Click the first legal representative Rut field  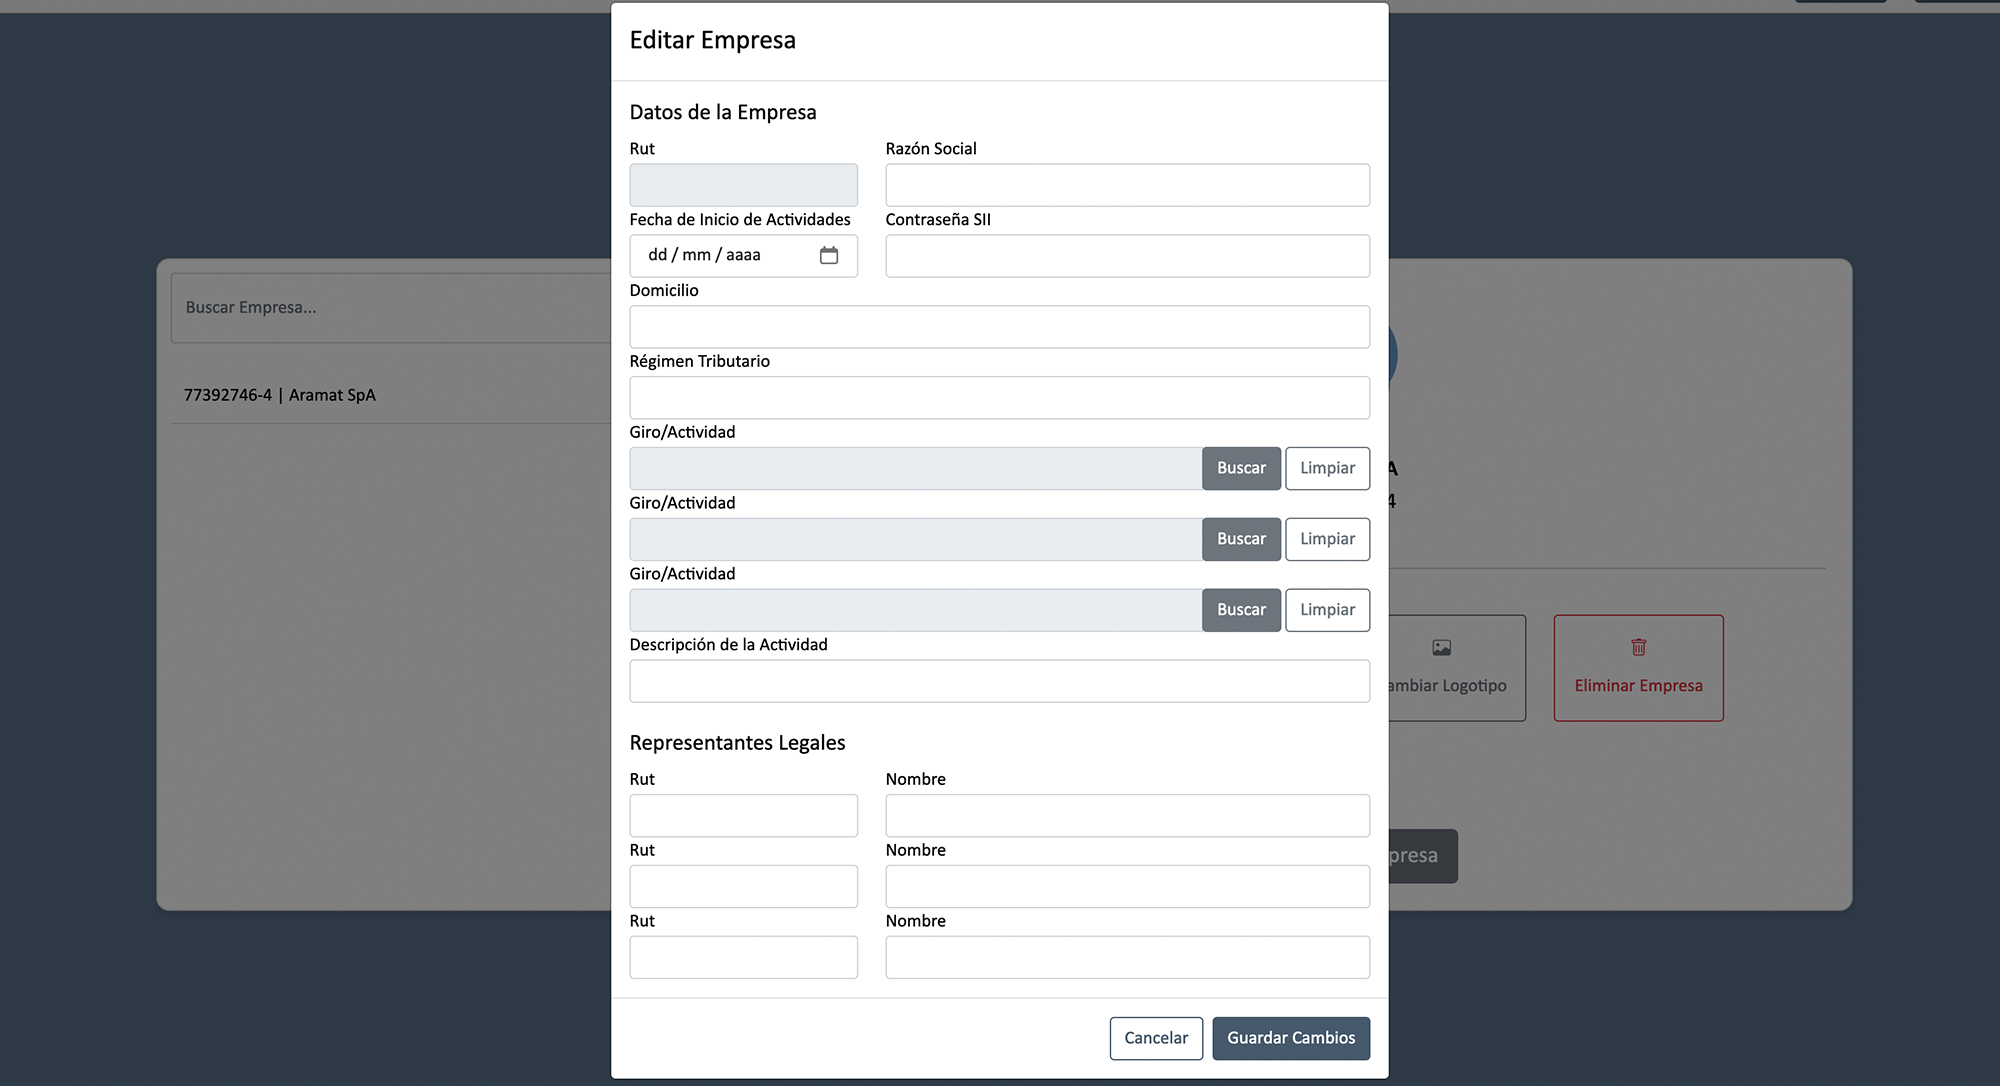(x=743, y=816)
